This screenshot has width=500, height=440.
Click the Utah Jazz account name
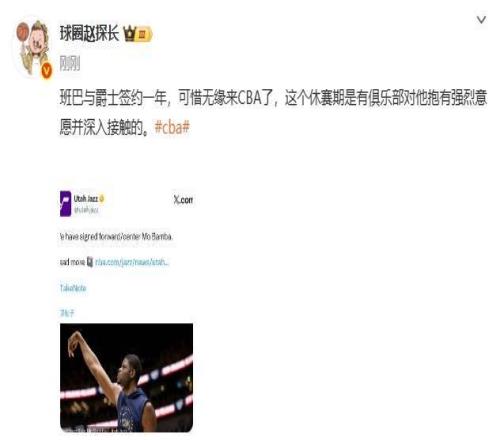[x=86, y=199]
